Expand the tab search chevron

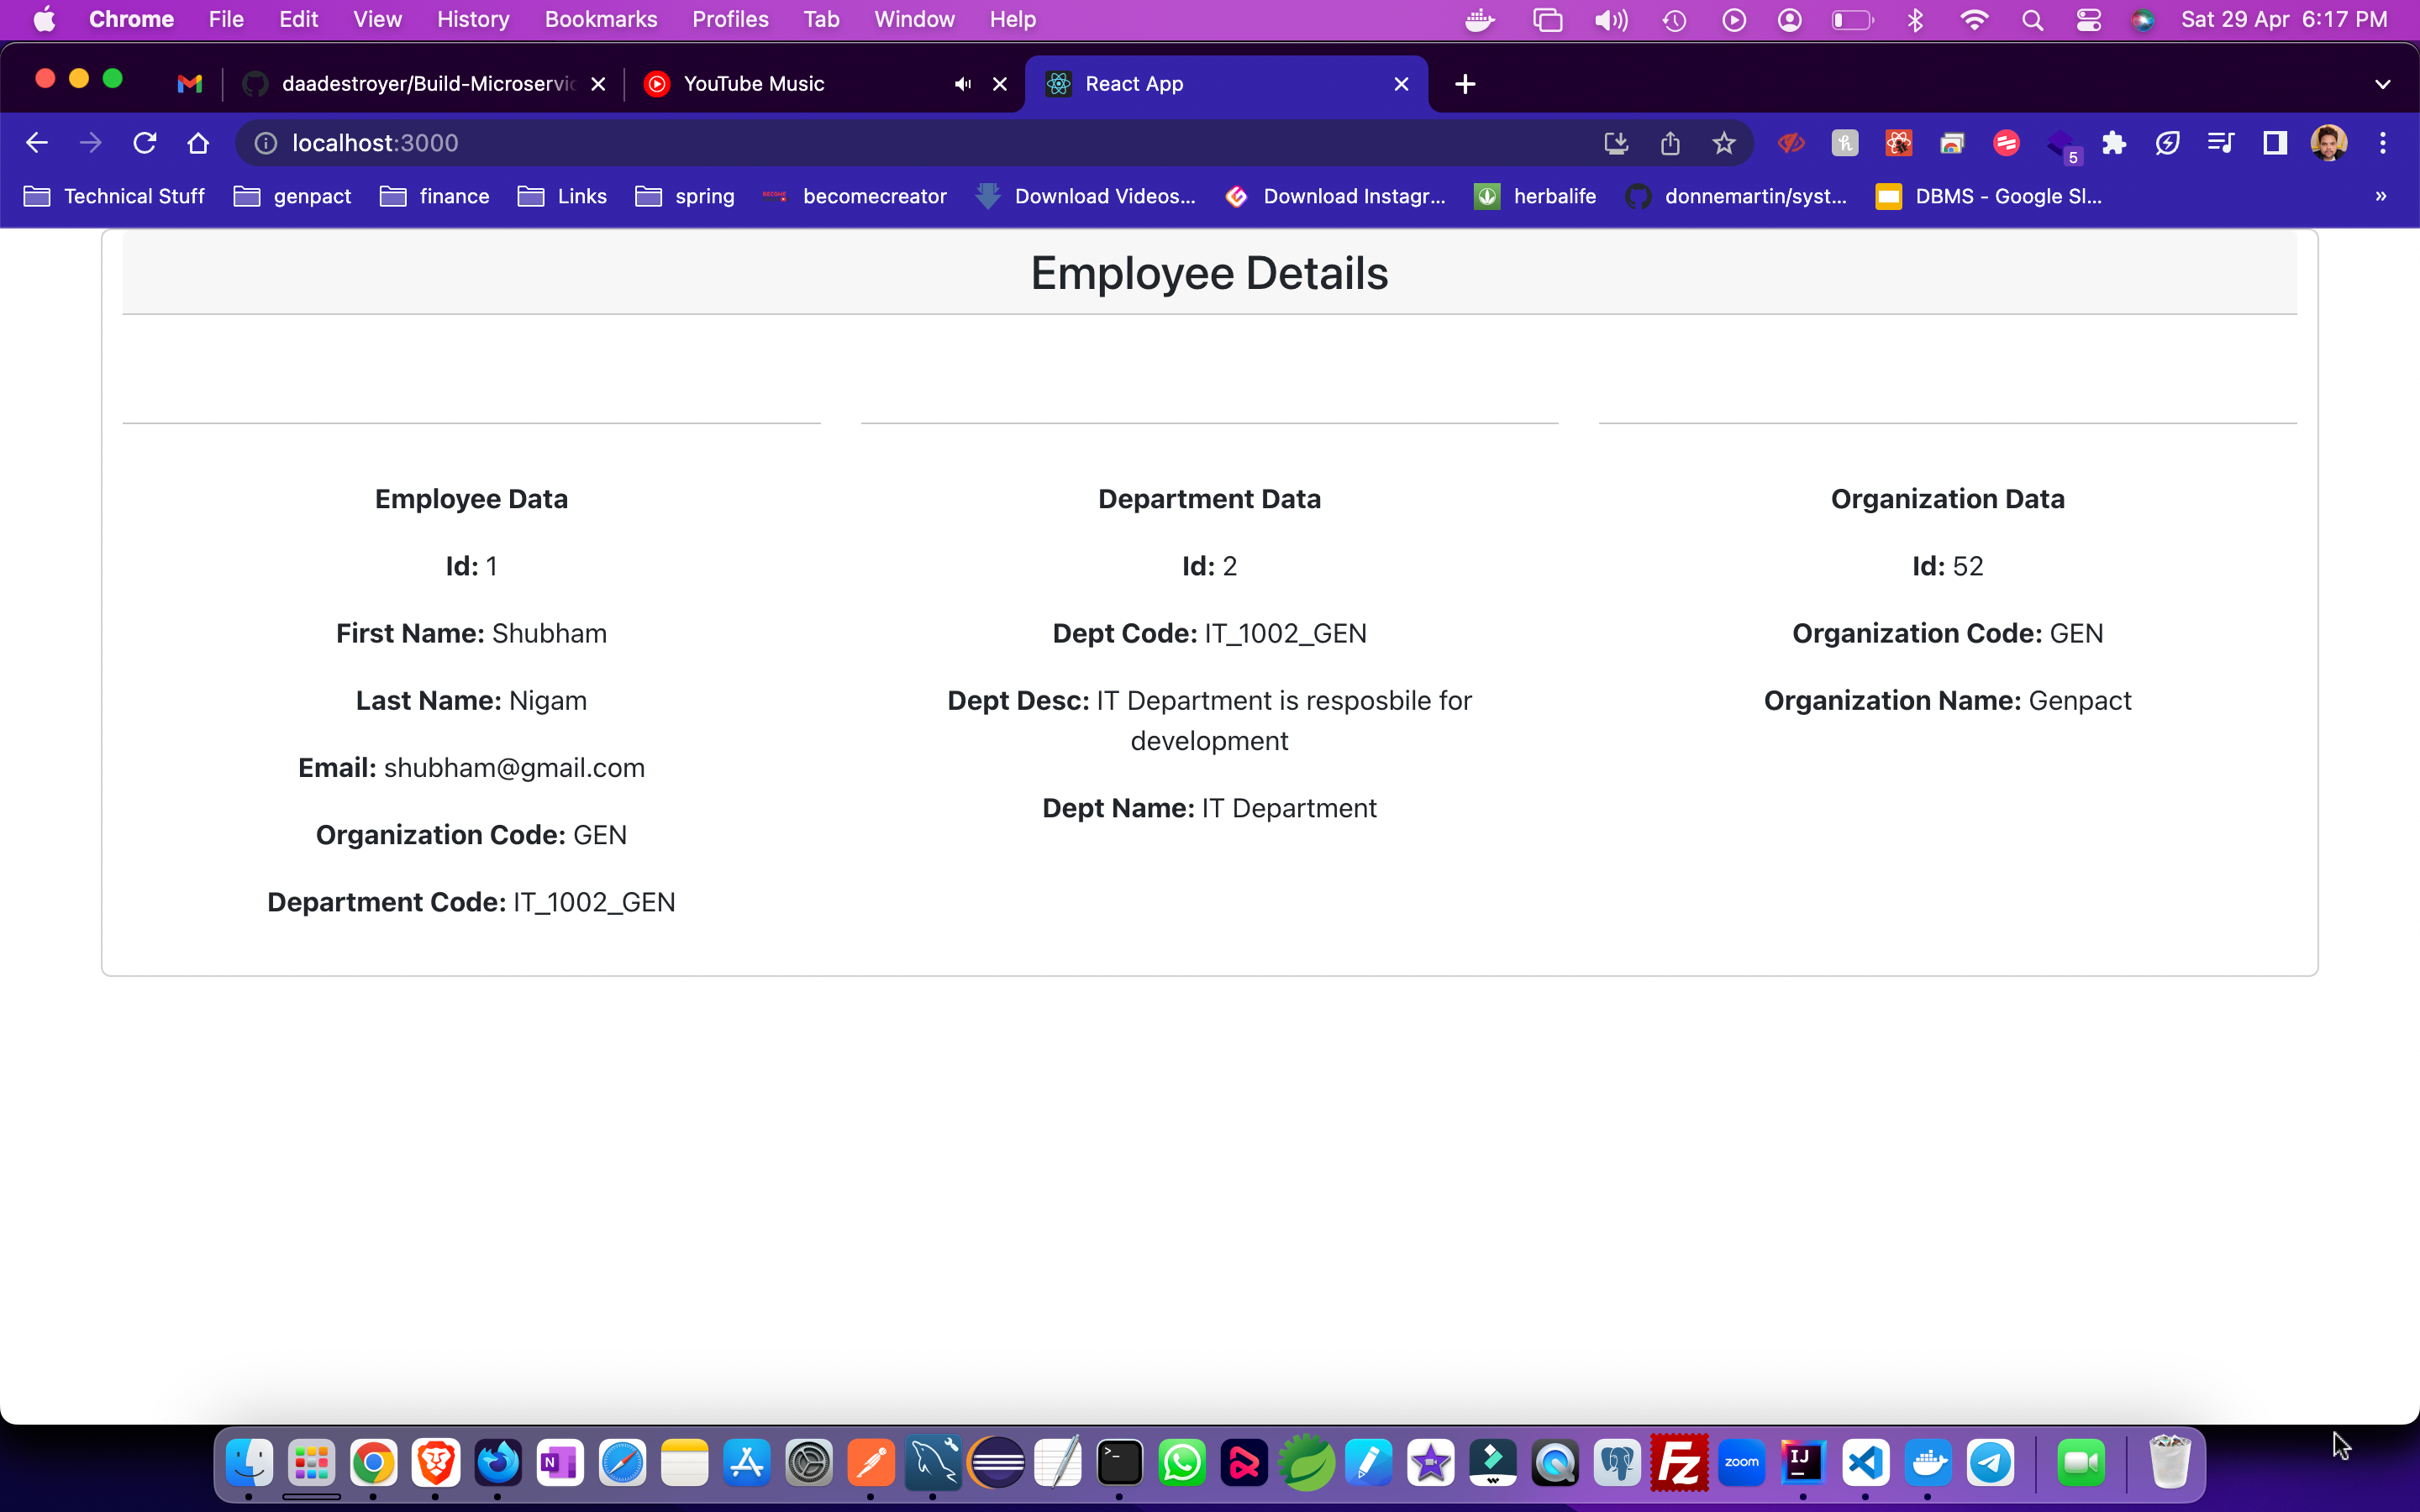click(2382, 84)
